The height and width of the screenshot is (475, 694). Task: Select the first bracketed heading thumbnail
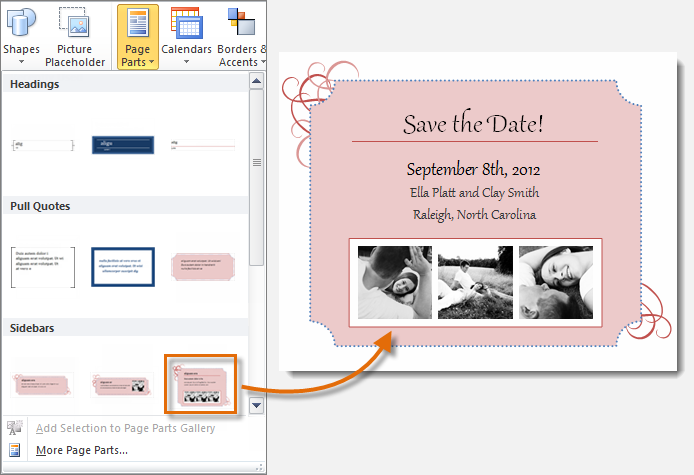point(44,146)
